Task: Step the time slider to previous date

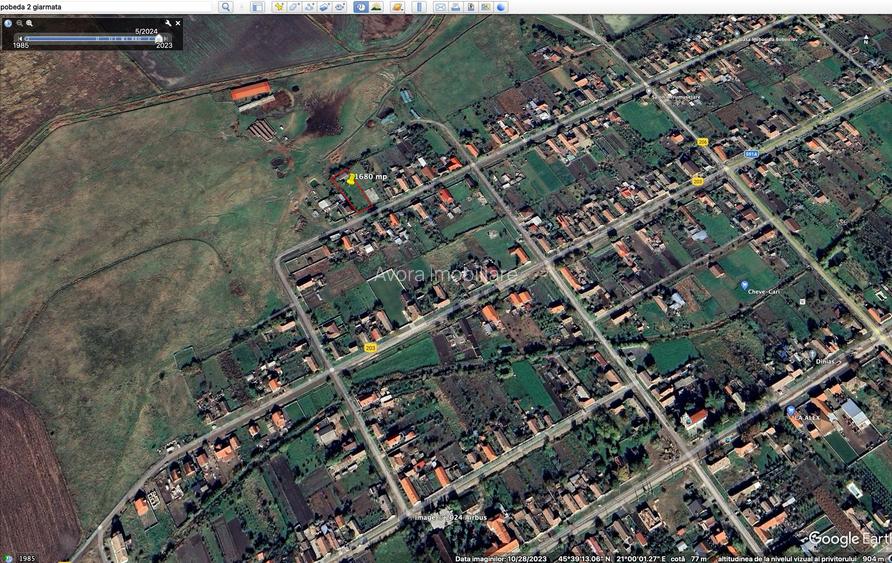Action: (20, 38)
